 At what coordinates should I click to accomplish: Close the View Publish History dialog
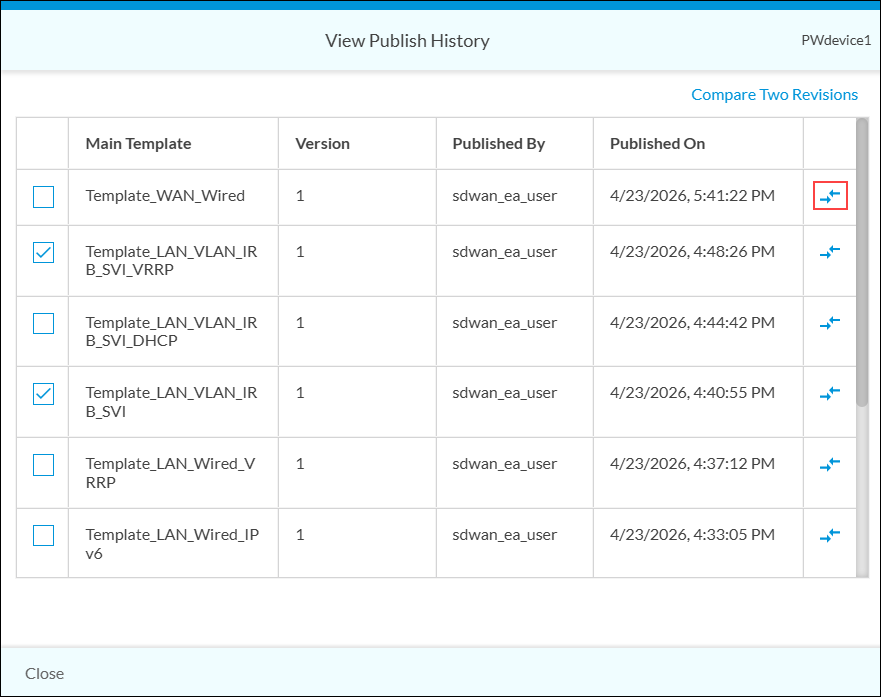coord(44,673)
